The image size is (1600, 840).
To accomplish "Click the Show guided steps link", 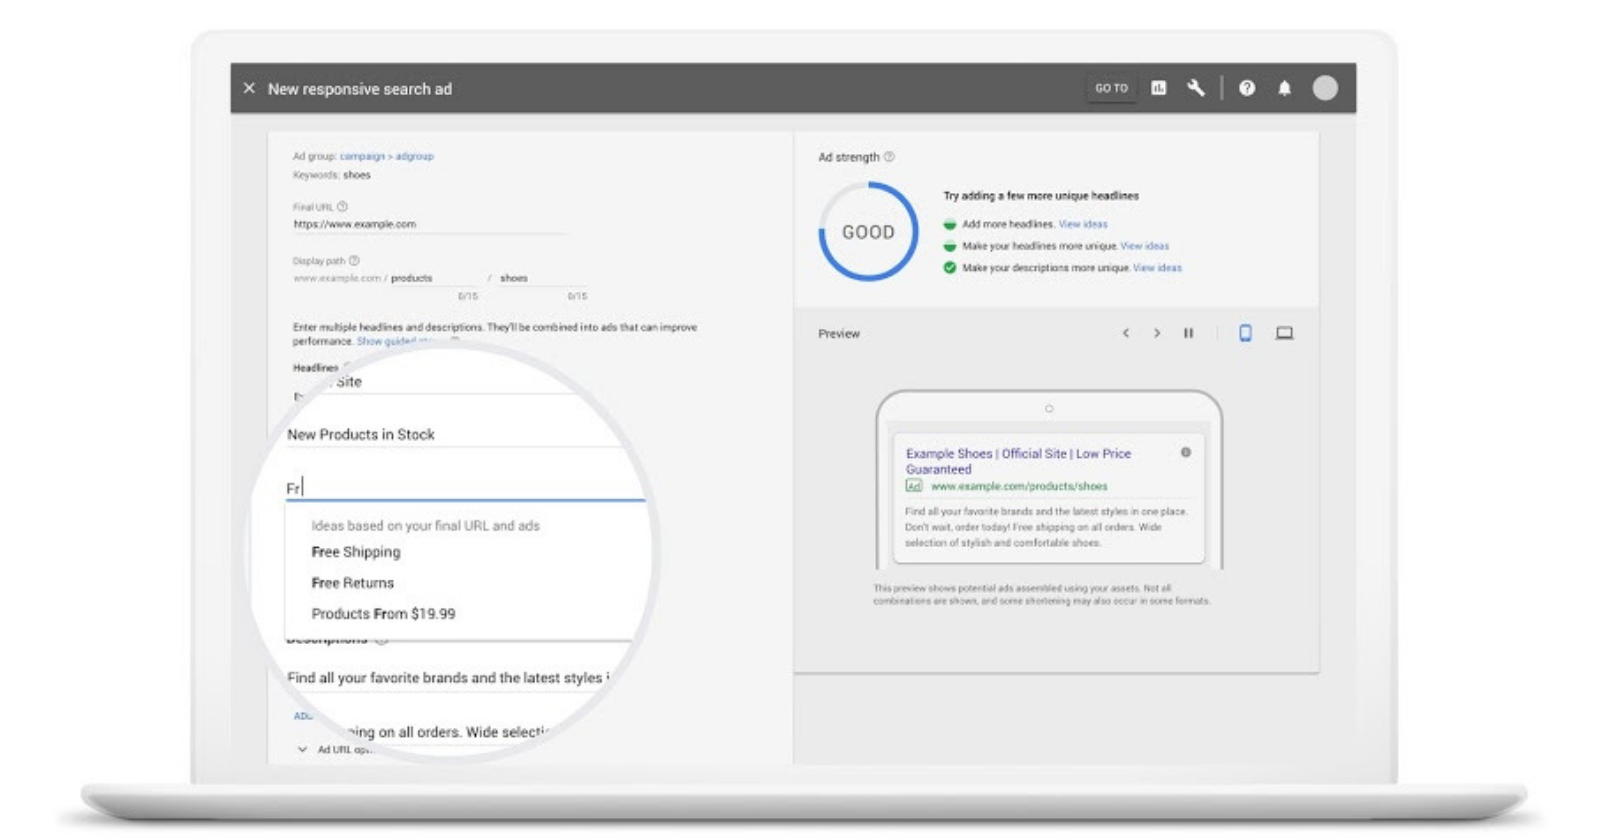I will (397, 341).
